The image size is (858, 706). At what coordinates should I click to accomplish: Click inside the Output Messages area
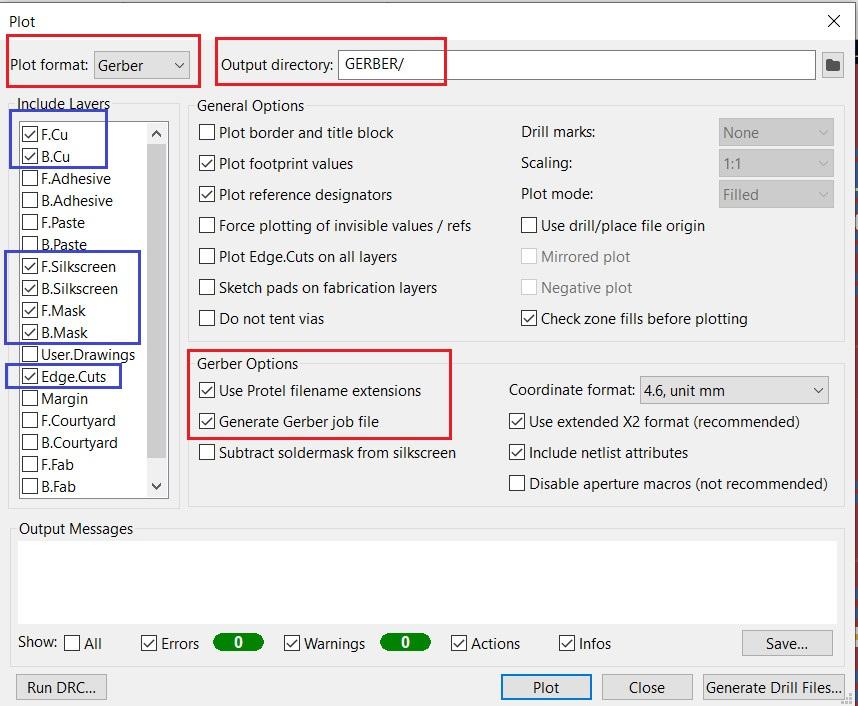tap(427, 582)
